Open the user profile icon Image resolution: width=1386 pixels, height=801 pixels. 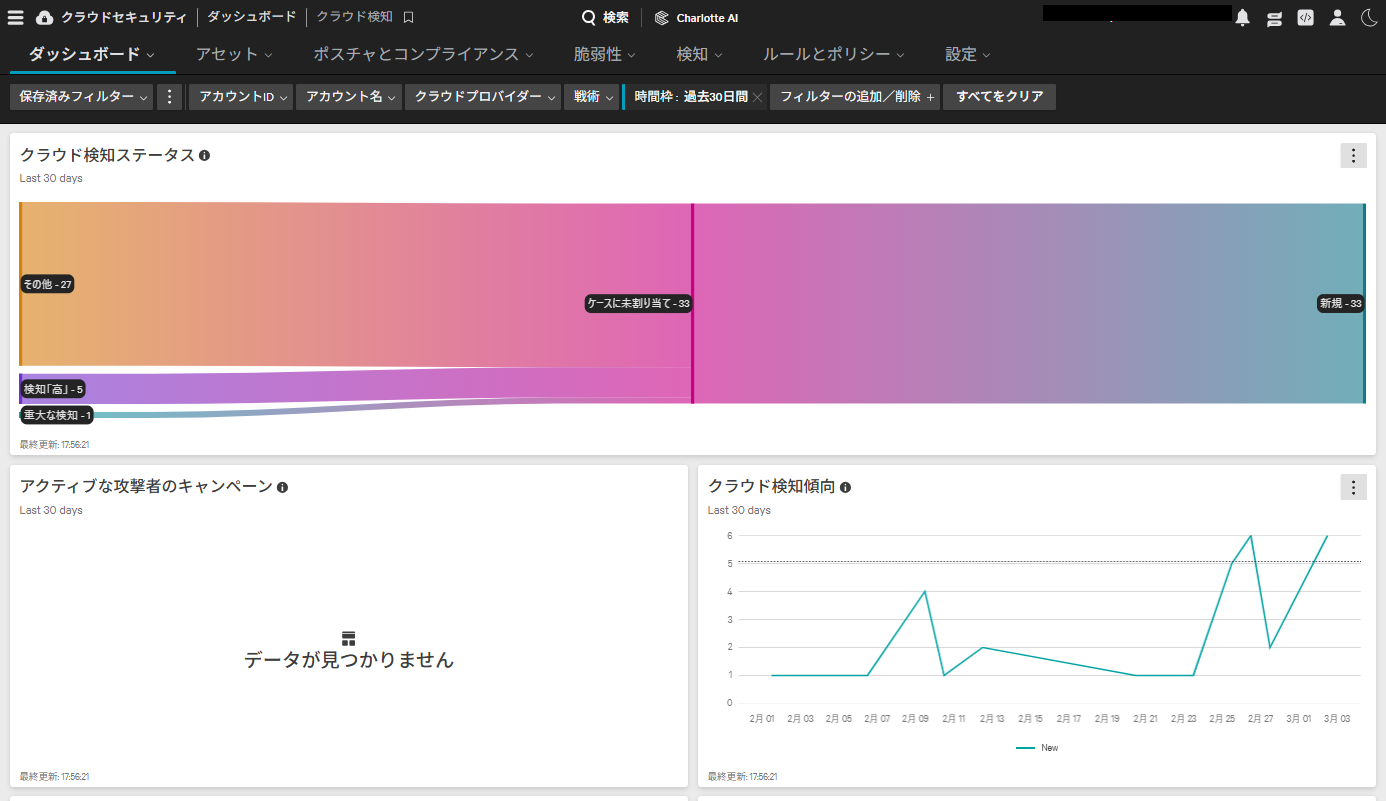coord(1337,17)
